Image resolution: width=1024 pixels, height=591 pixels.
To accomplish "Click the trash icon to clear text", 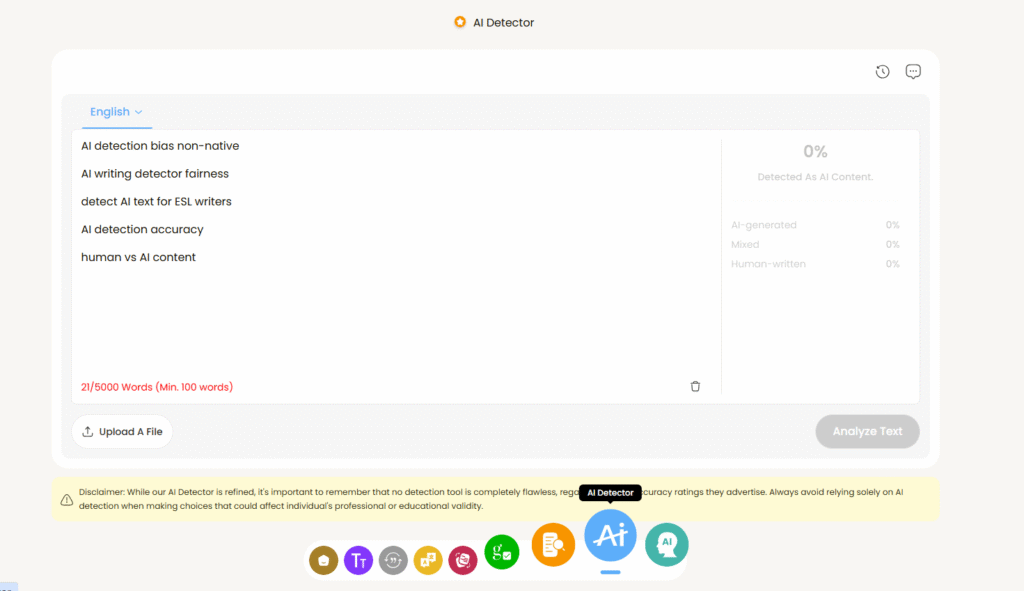I will [x=695, y=386].
